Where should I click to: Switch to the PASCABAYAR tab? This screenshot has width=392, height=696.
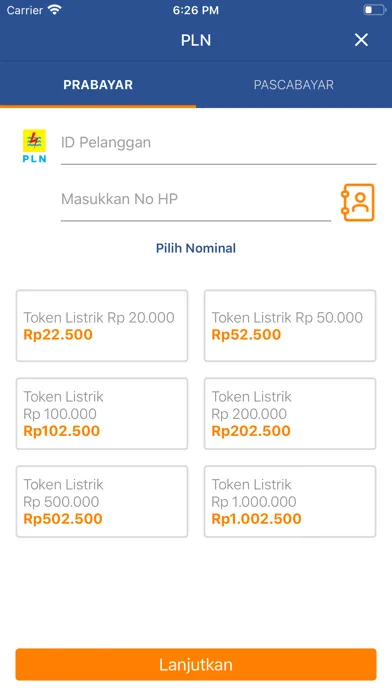pyautogui.click(x=294, y=84)
